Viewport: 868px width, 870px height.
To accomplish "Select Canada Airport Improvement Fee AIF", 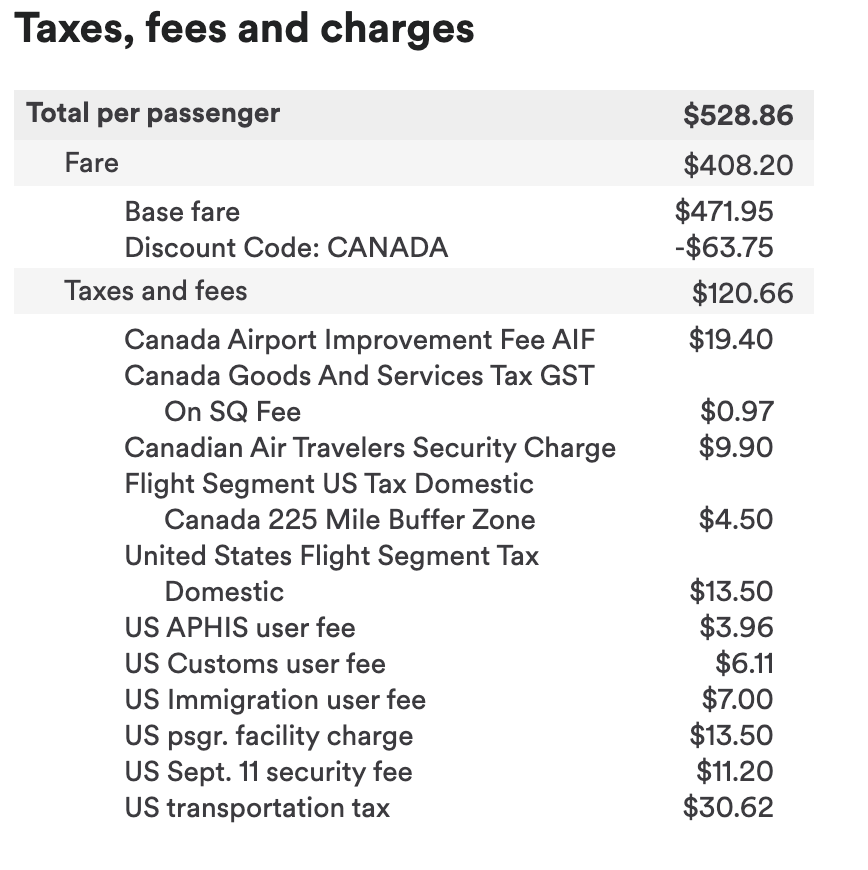I will click(359, 340).
